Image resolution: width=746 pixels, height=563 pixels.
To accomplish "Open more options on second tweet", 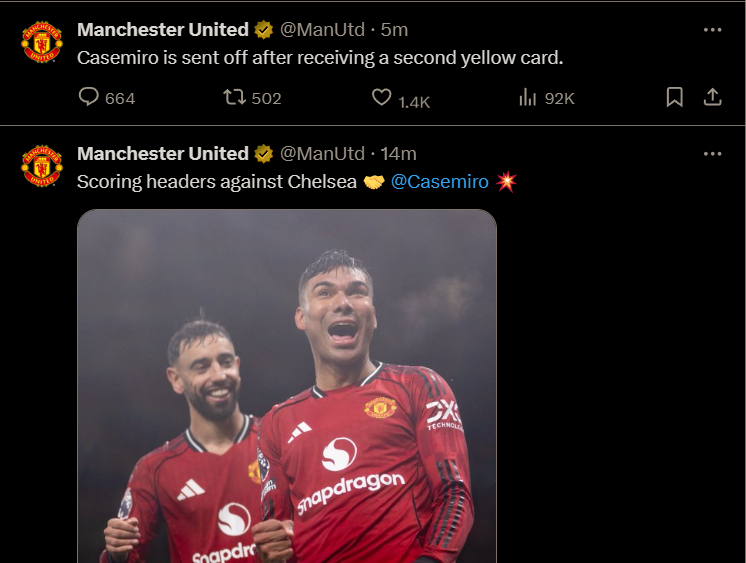I will pyautogui.click(x=712, y=154).
